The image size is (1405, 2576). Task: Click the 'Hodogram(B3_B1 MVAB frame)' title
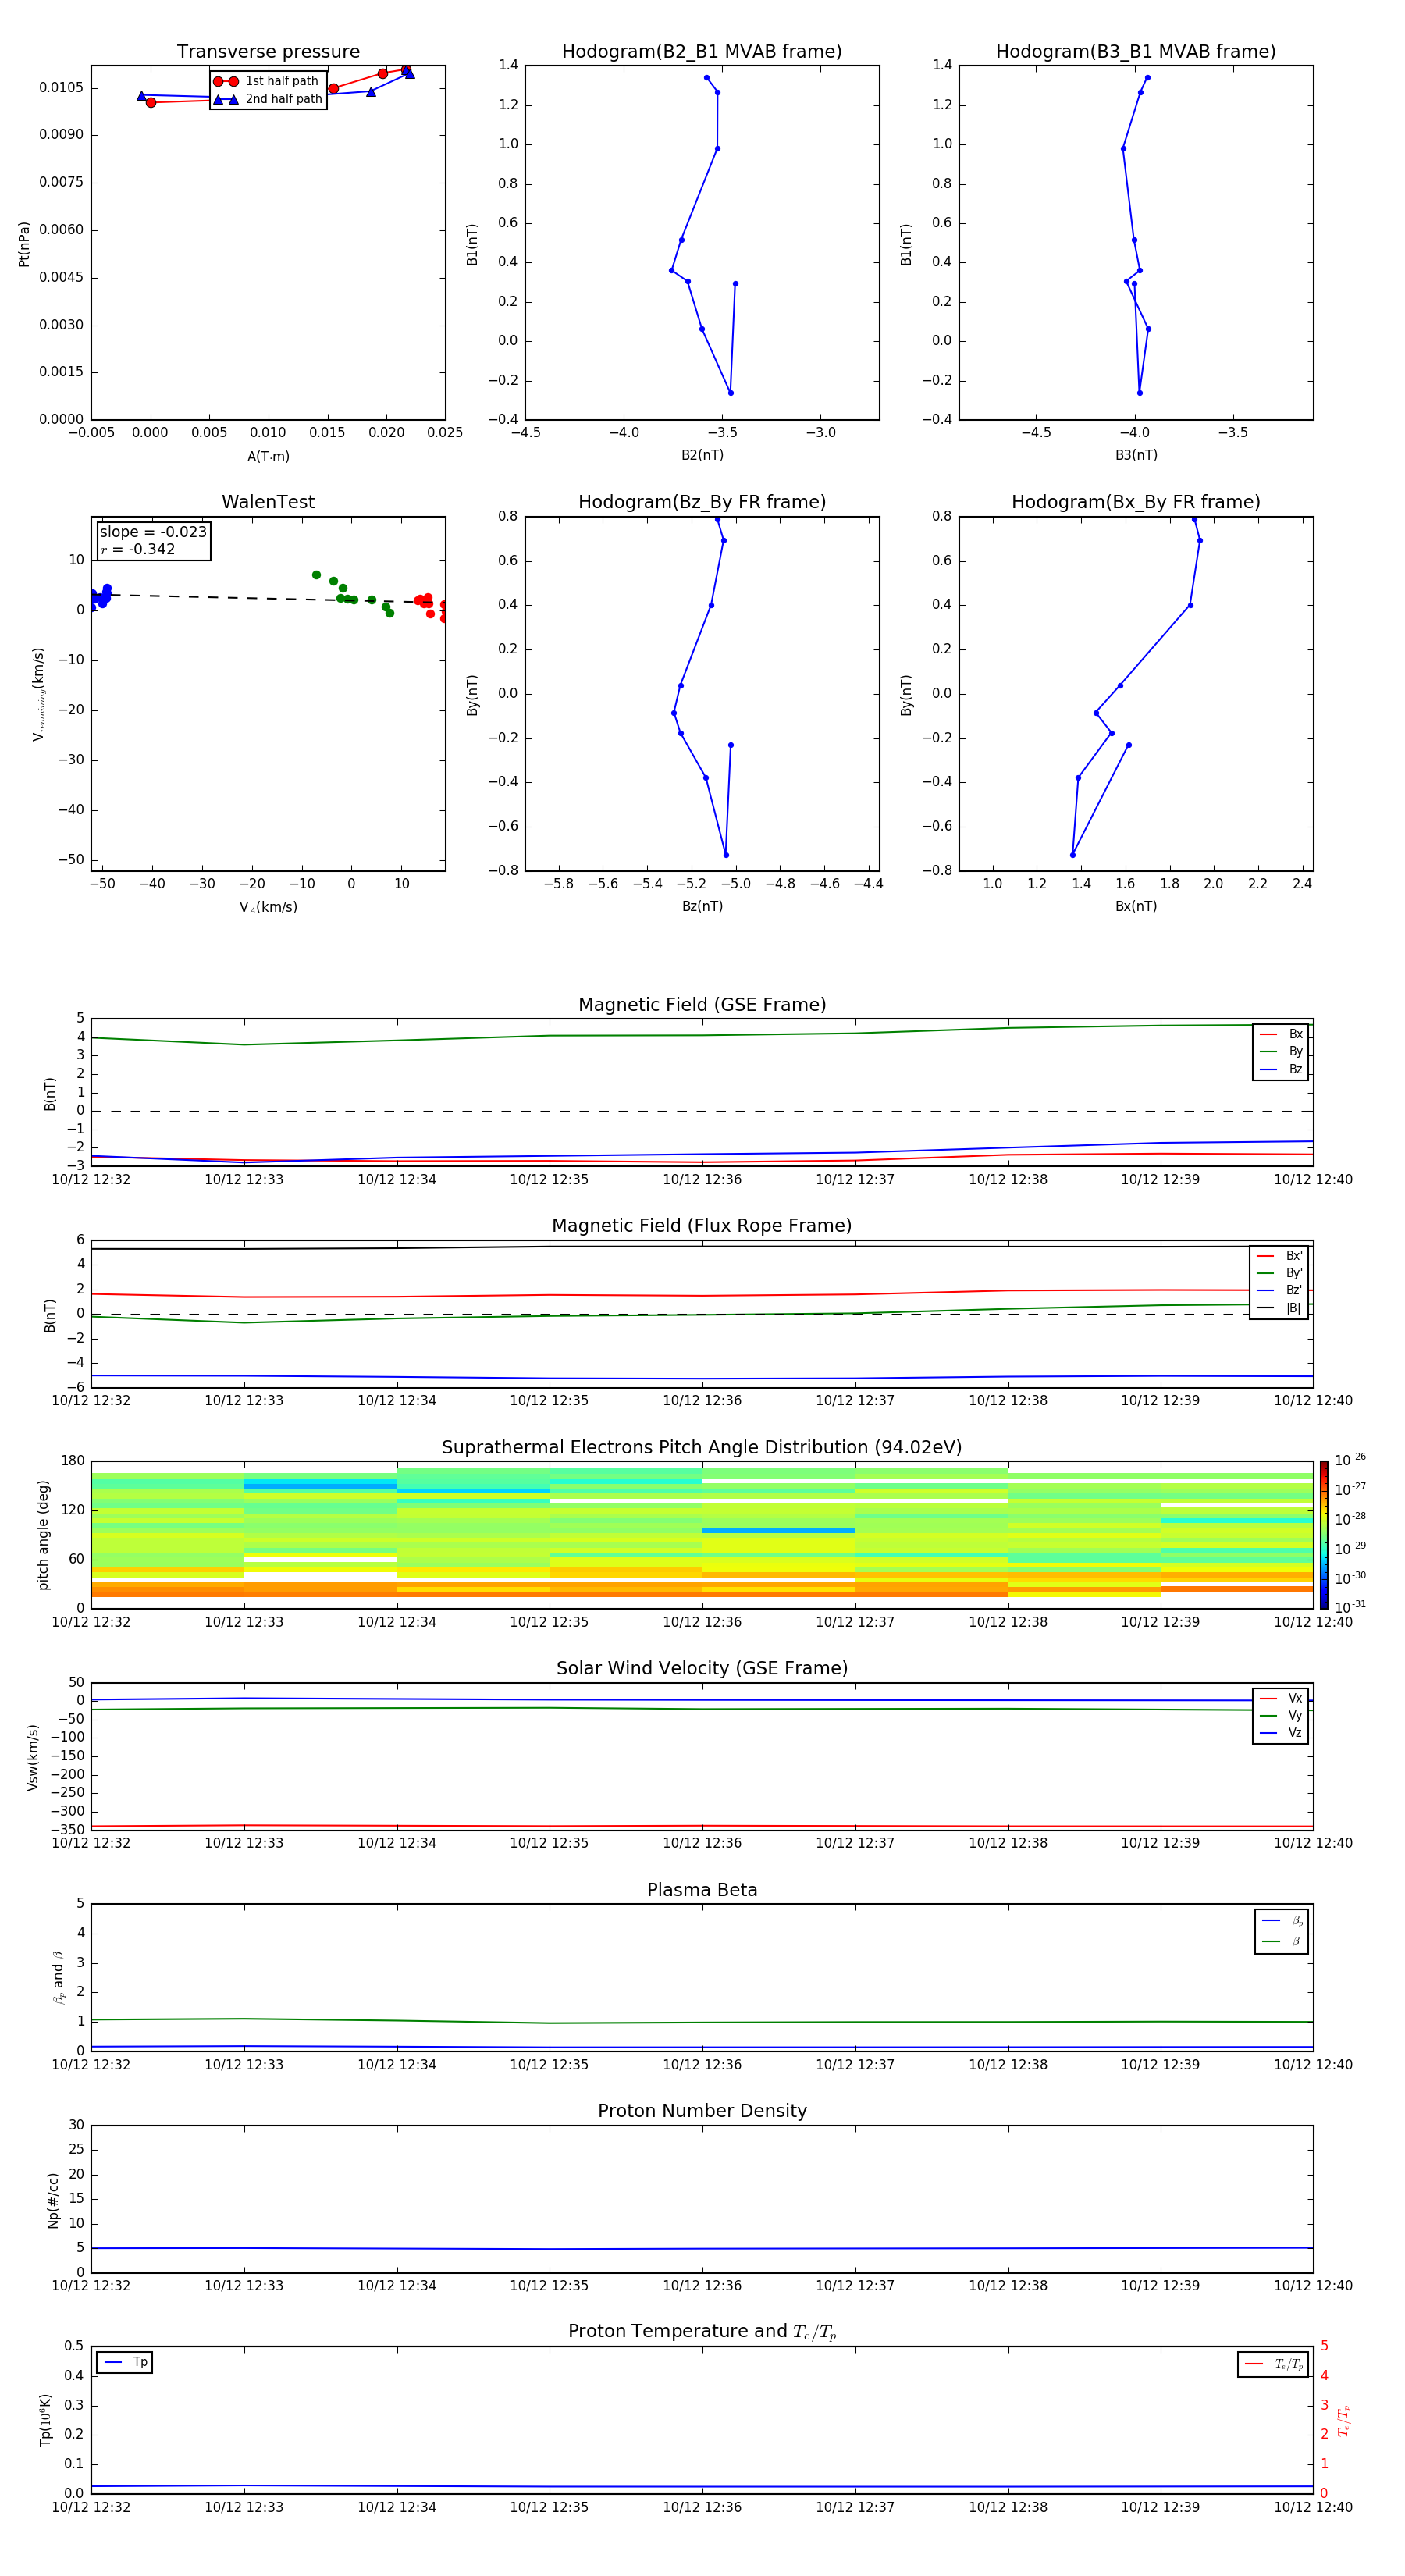point(1136,52)
